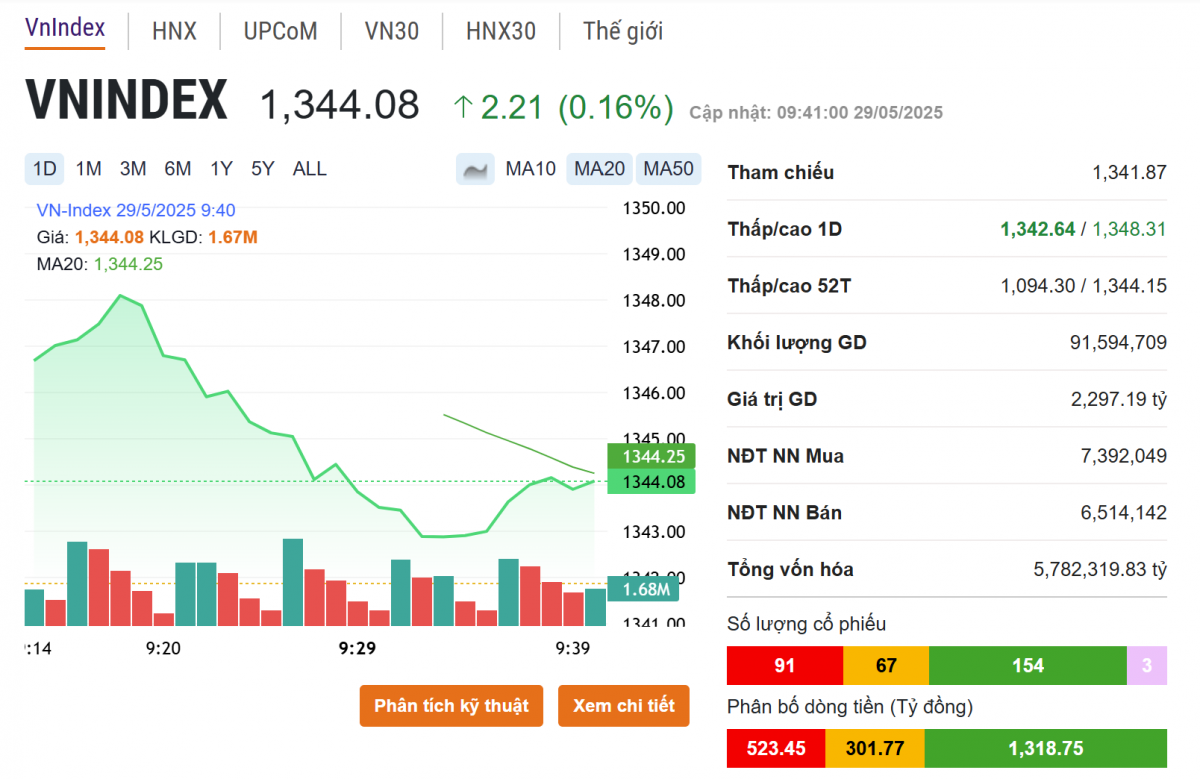Click the Số lượng cổ phiếu label
The image size is (1200, 779).
pos(807,624)
